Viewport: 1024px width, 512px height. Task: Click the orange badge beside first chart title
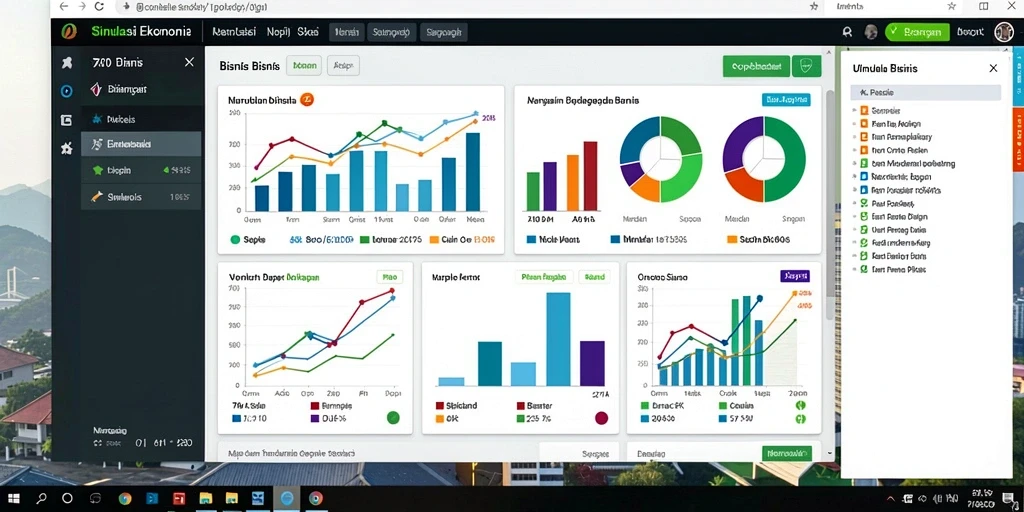point(307,100)
